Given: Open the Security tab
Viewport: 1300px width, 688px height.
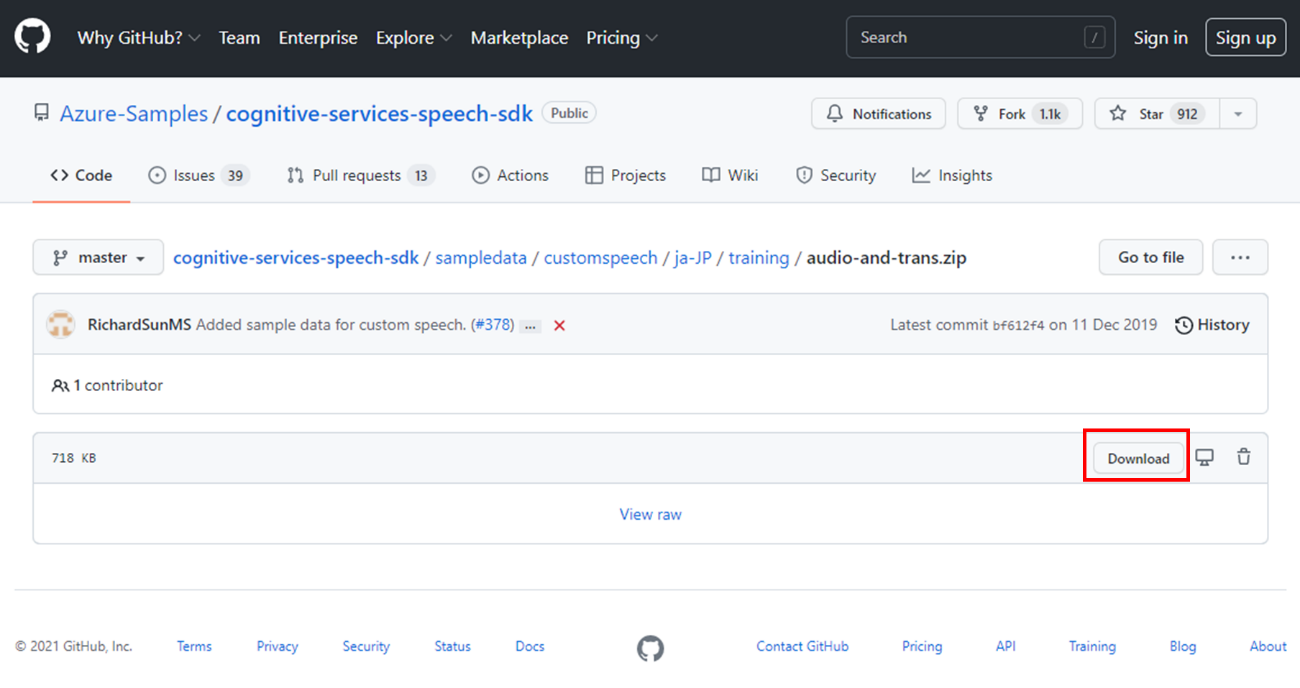Looking at the screenshot, I should tap(836, 175).
